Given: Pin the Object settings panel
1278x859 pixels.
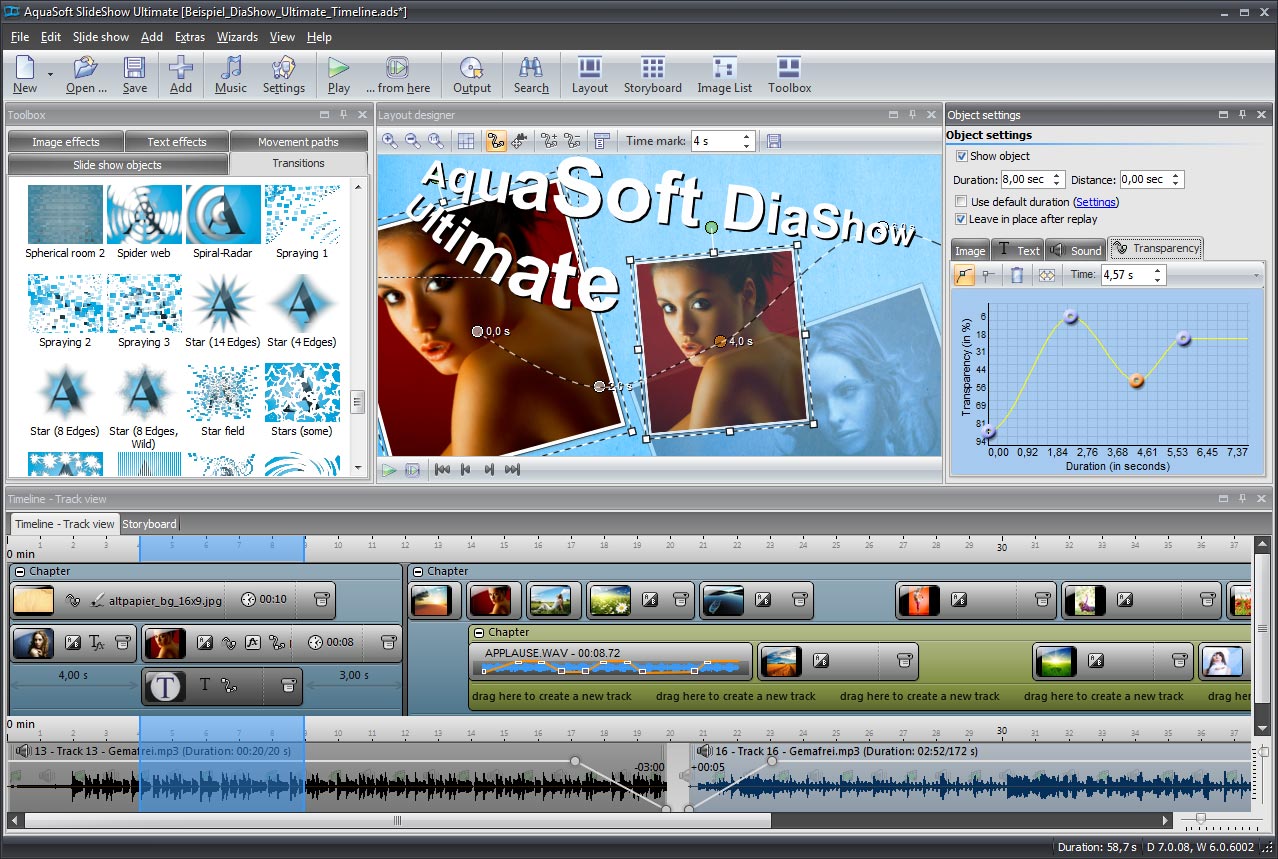Looking at the screenshot, I should point(1242,115).
